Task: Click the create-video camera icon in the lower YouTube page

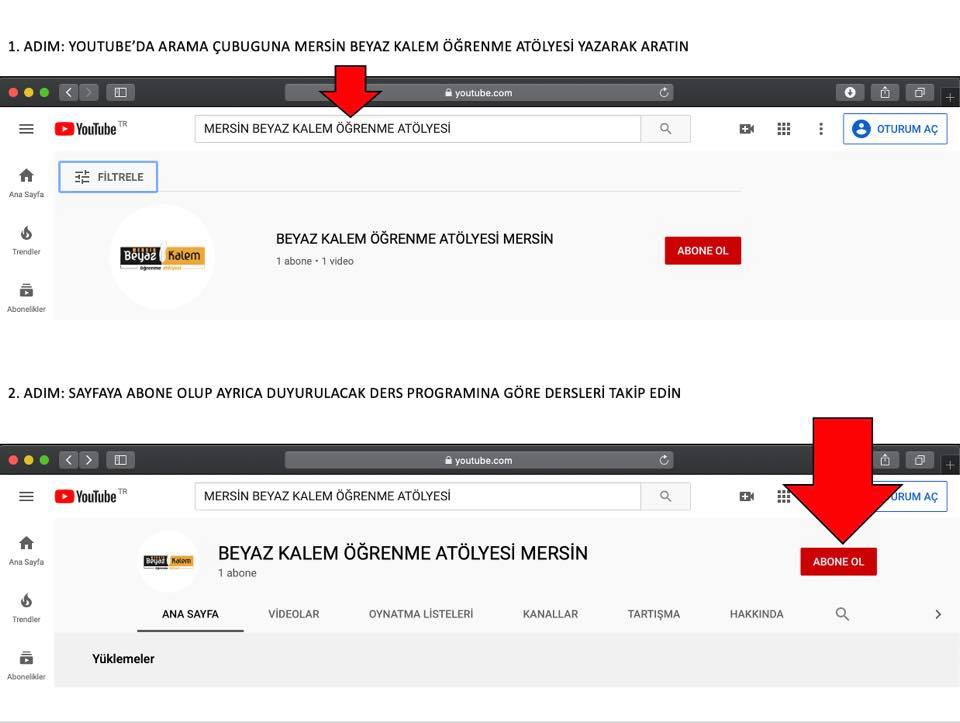Action: coord(746,496)
